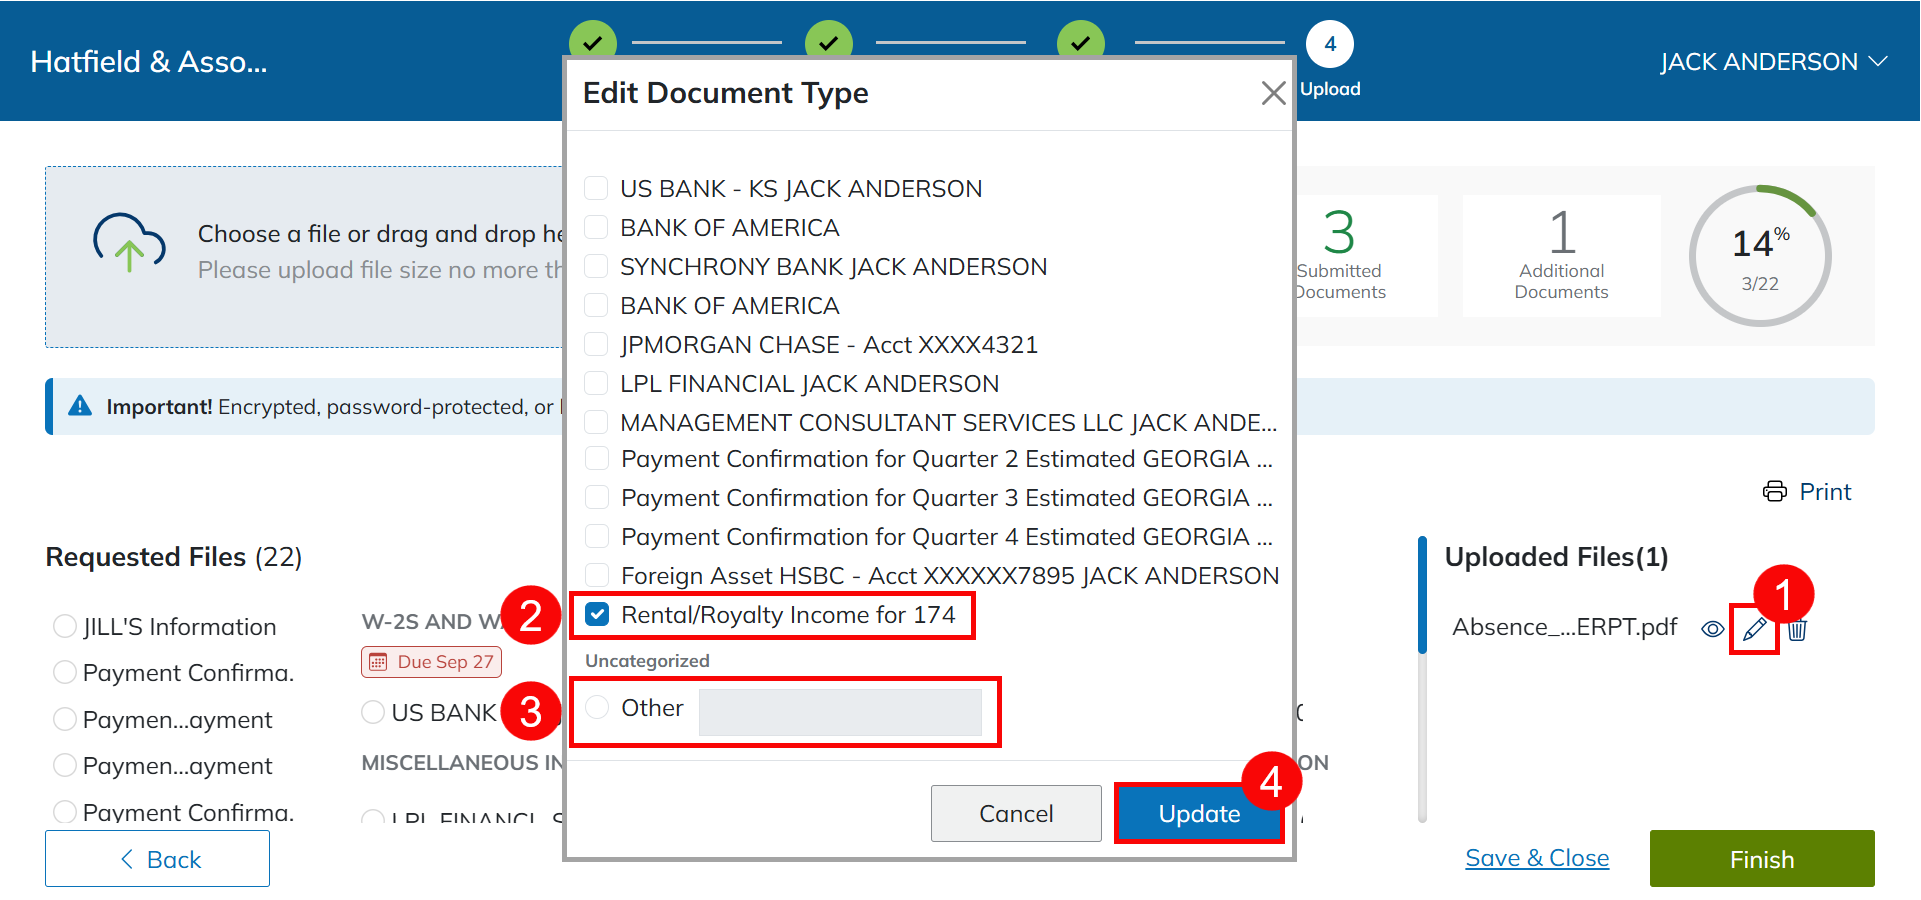The image size is (1921, 900).
Task: Click the Due Sep 27 calendar badge
Action: point(431,662)
